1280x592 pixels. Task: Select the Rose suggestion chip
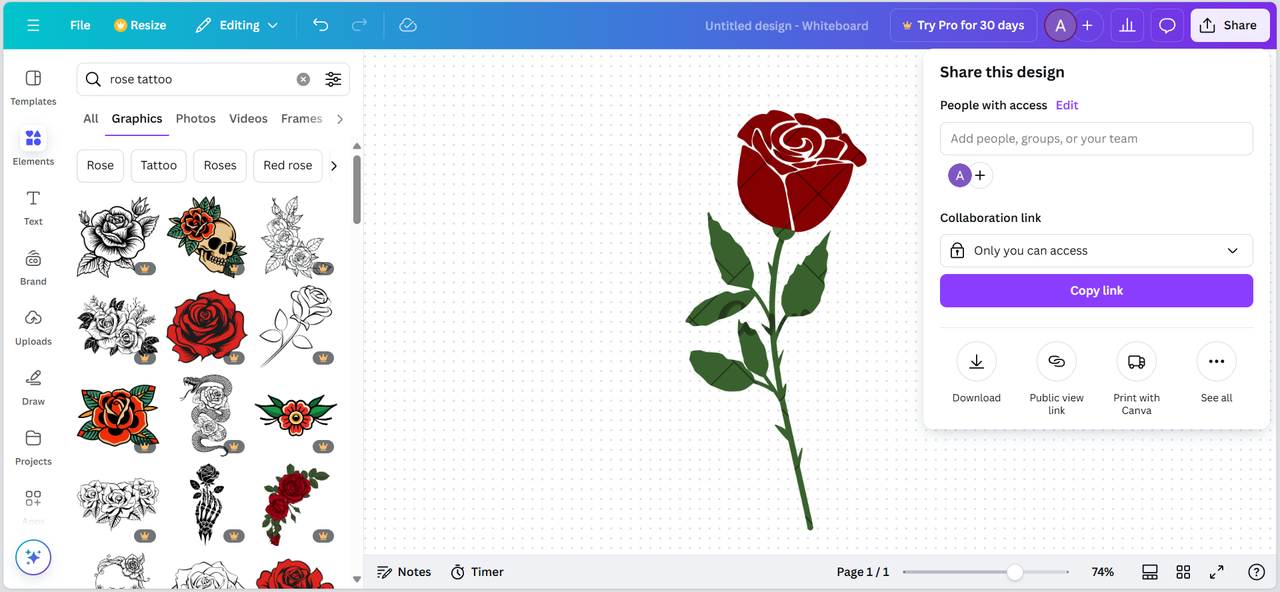[x=100, y=166]
